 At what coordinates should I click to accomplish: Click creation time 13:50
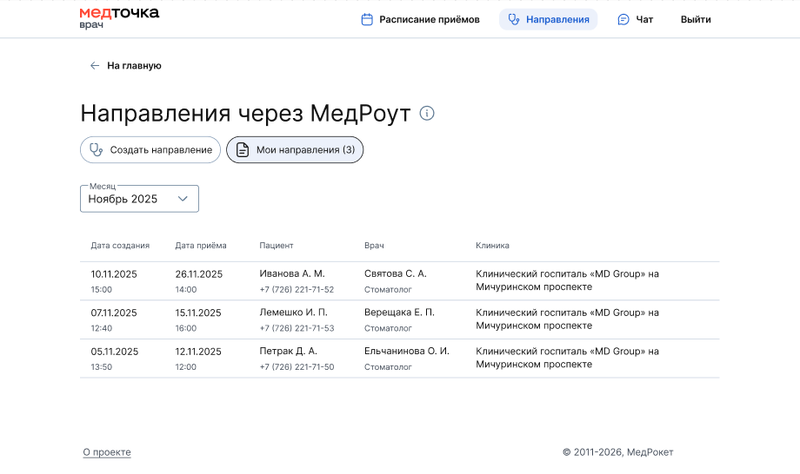pyautogui.click(x=101, y=367)
